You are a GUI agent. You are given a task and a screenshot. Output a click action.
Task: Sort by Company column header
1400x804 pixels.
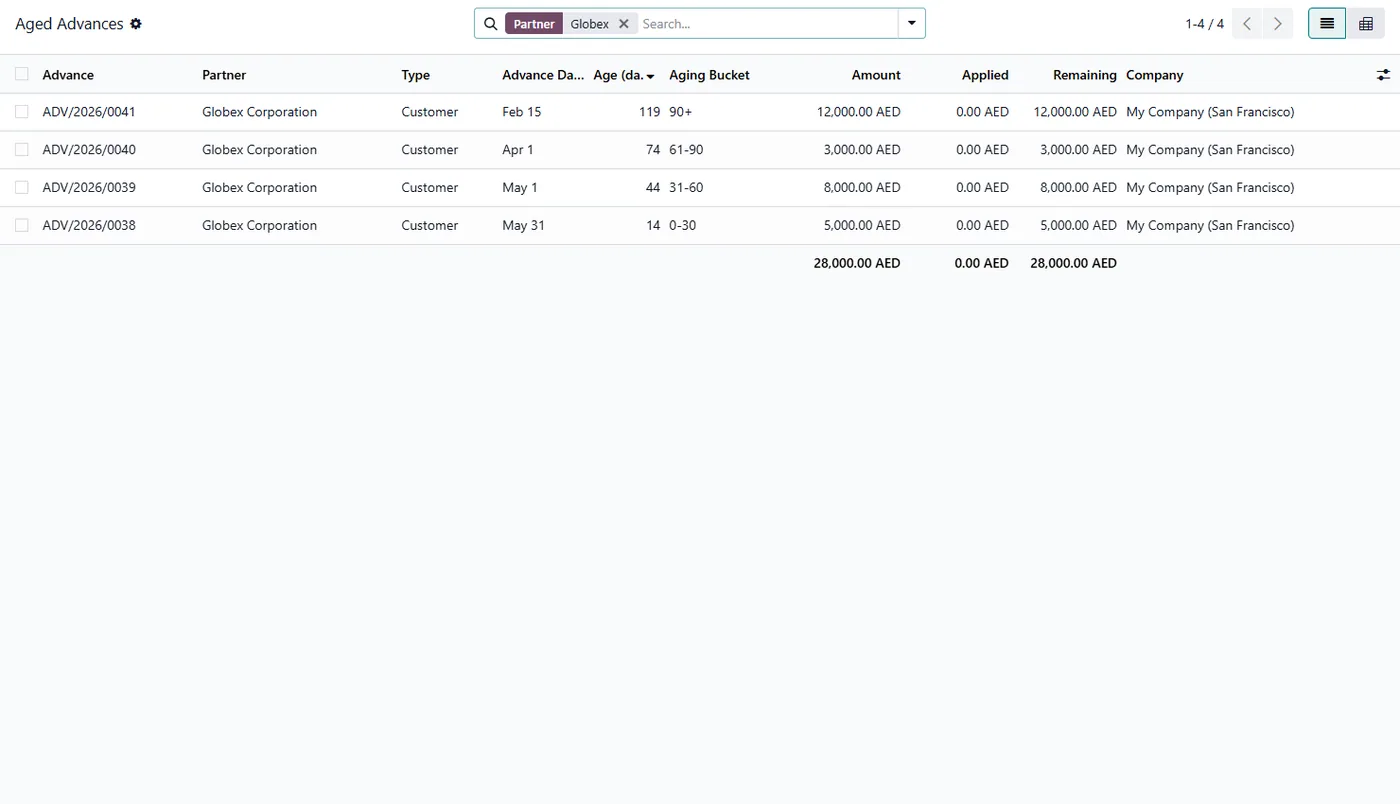click(x=1155, y=75)
